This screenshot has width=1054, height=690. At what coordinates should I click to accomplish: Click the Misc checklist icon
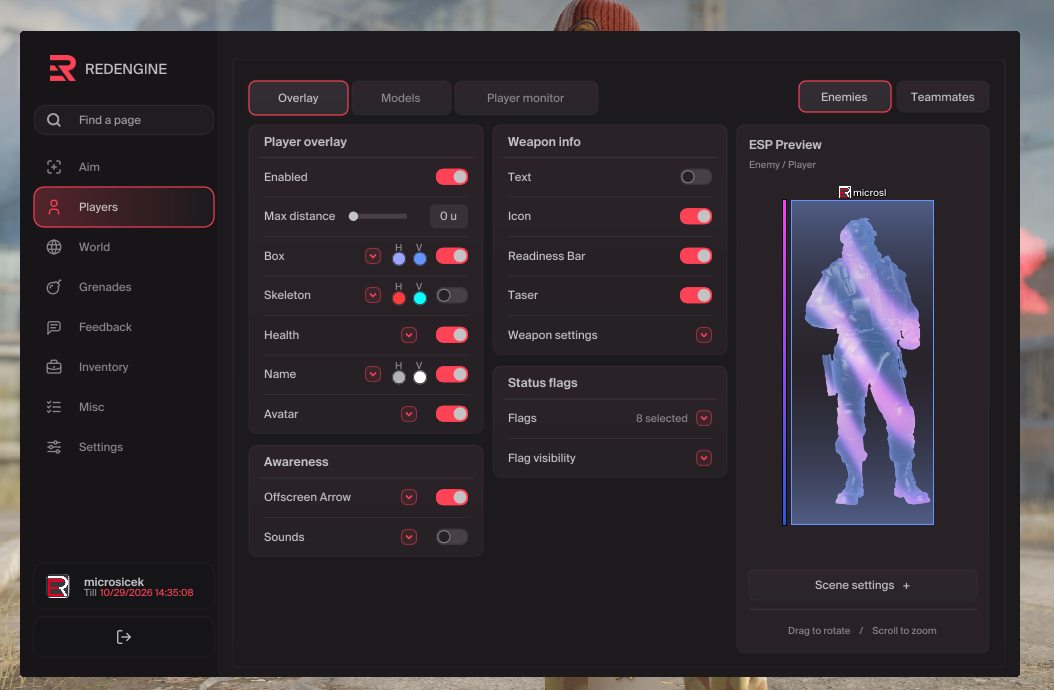[54, 407]
